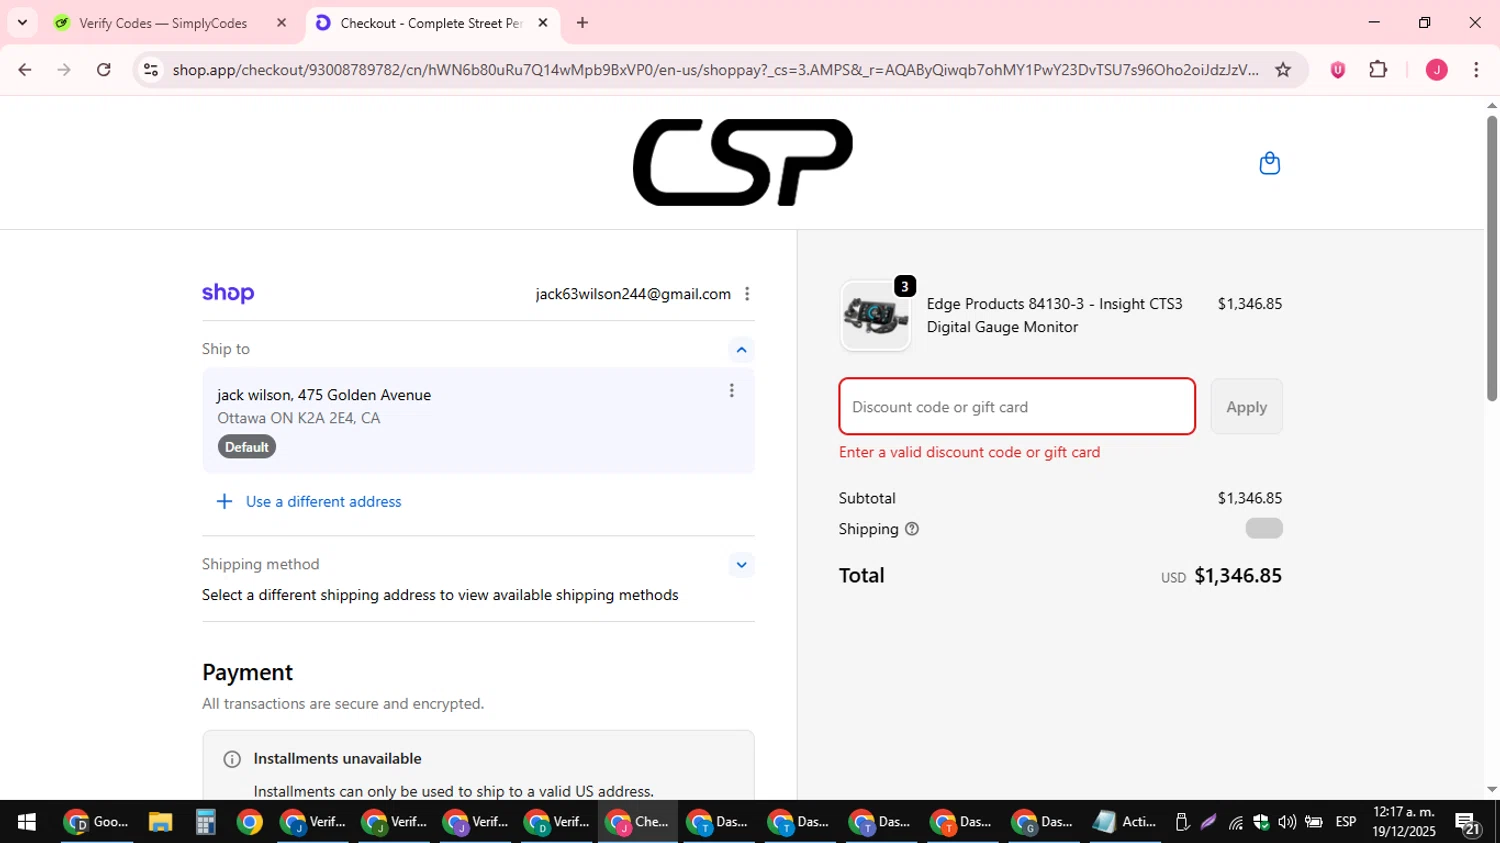This screenshot has width=1500, height=843.
Task: Open Calculator from the taskbar
Action: coord(205,822)
